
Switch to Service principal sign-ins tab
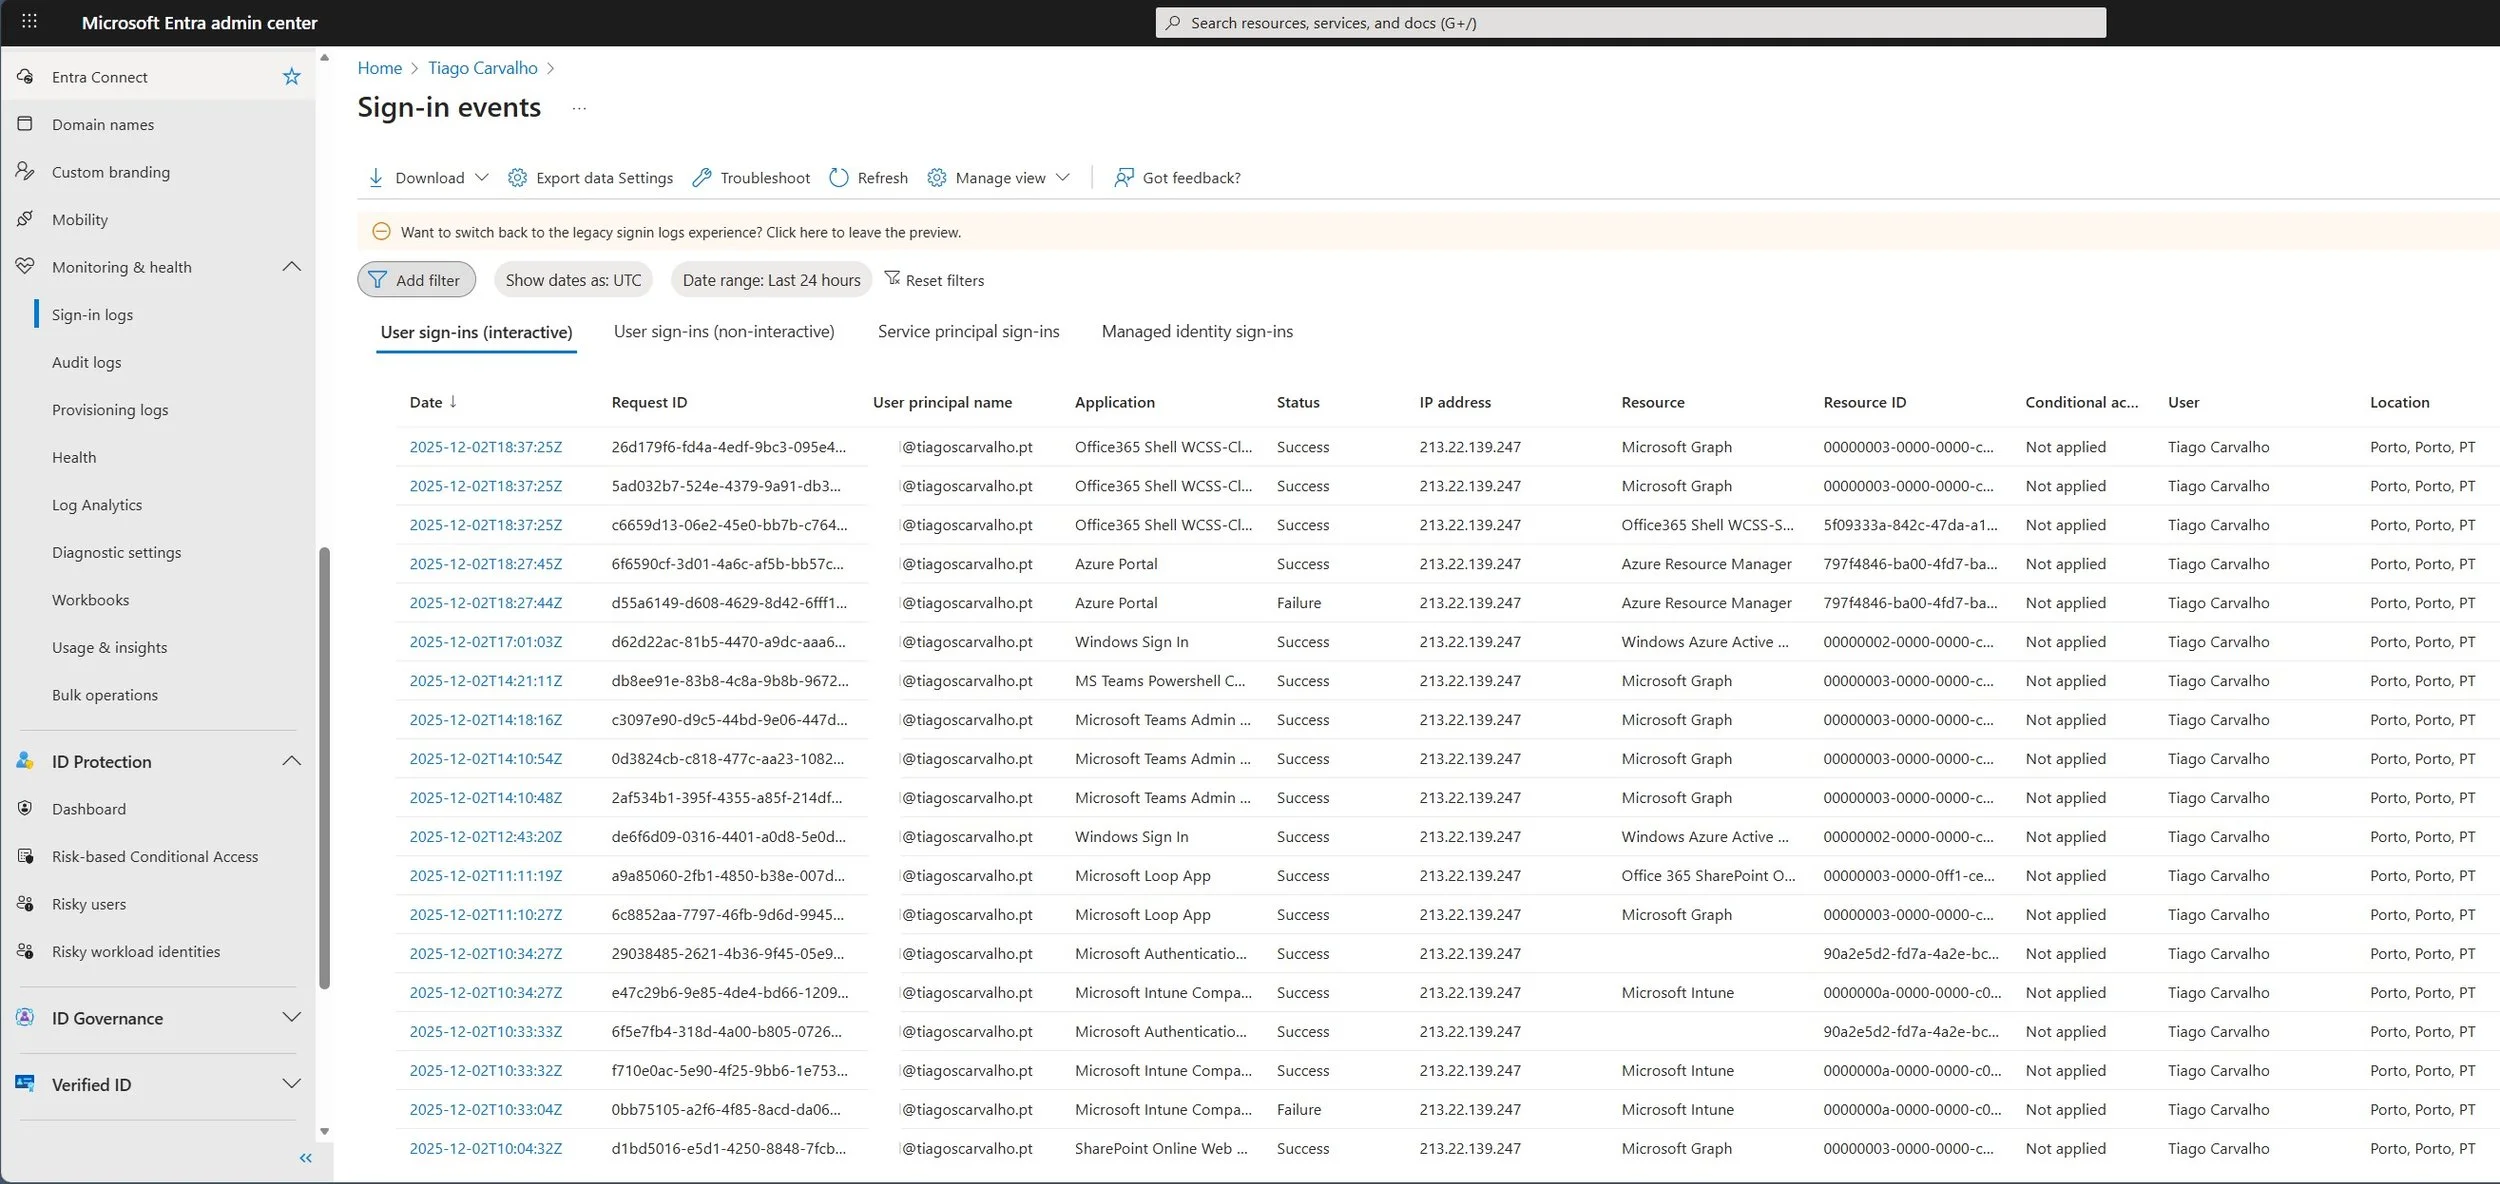(x=967, y=331)
